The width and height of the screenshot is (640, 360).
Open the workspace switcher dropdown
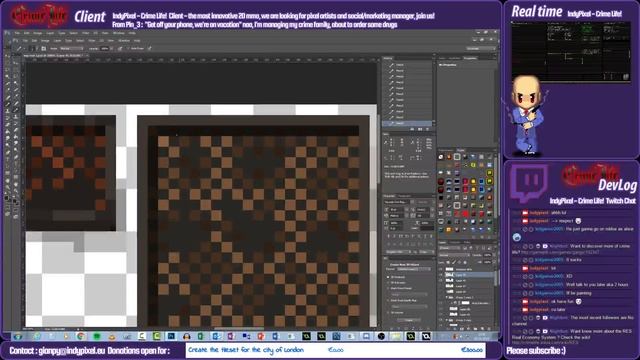[480, 48]
